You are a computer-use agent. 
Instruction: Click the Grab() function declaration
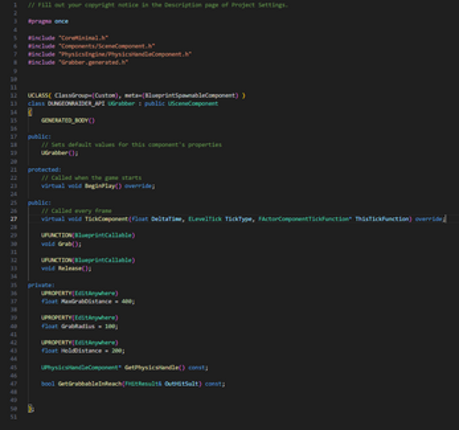(69, 244)
